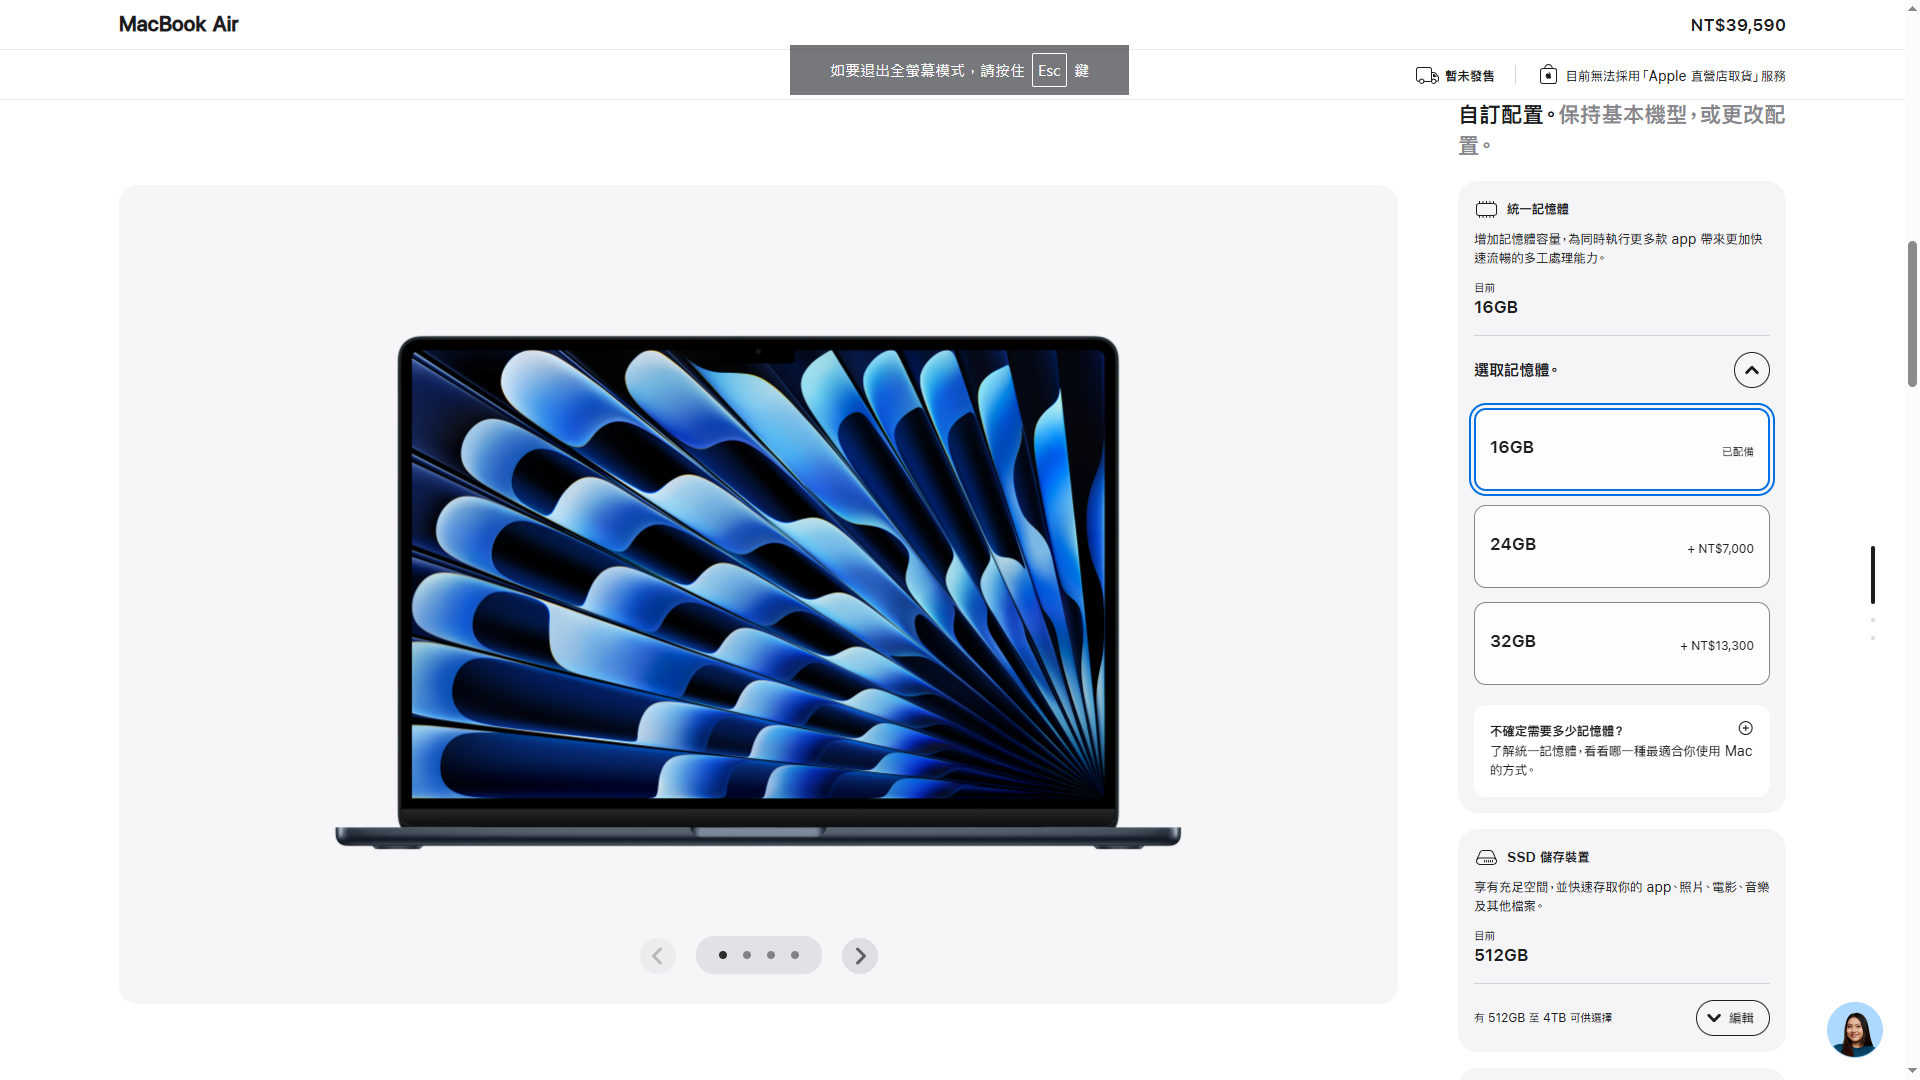The image size is (1920, 1080).
Task: Click the page vertical scrollbar thumb
Action: coord(1912,312)
